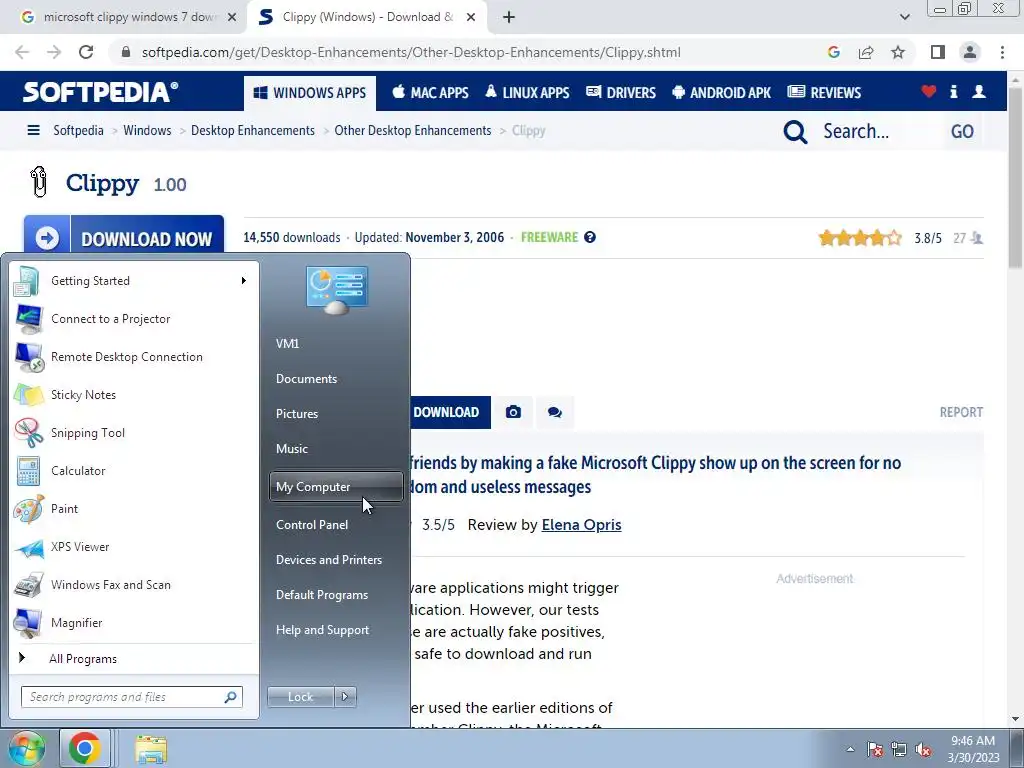Open Chrome three-dot menu
Image resolution: width=1024 pixels, height=768 pixels.
click(1002, 52)
